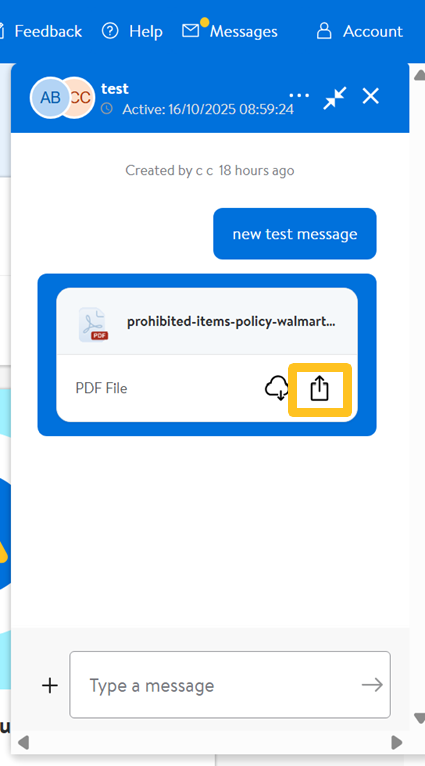
Task: Open the Account menu
Action: [360, 31]
